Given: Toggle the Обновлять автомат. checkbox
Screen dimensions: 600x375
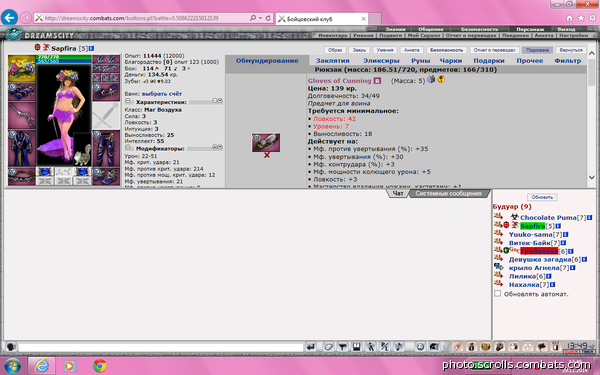Looking at the screenshot, I should [497, 293].
